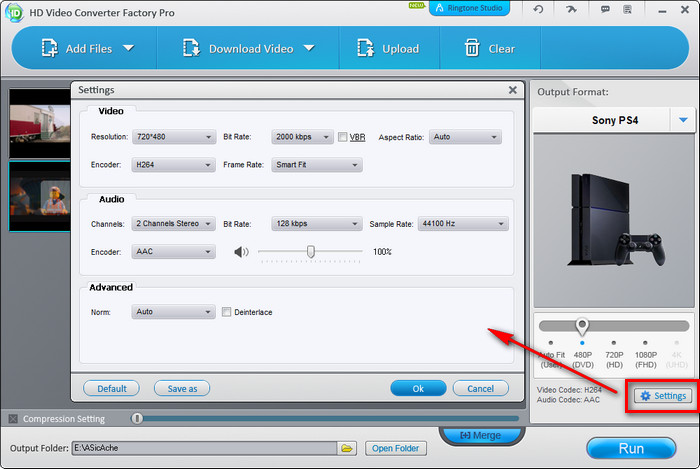Open Ringtone Studio
Screen dimensions: 700x469
469,8
